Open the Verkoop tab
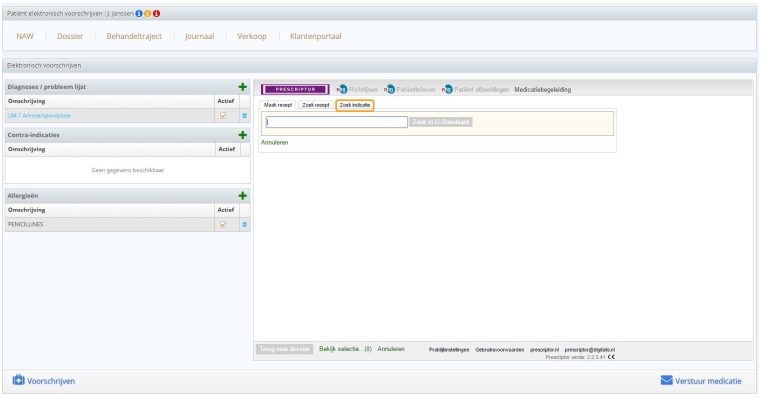Screen dimensions: 762x398 [x=252, y=36]
